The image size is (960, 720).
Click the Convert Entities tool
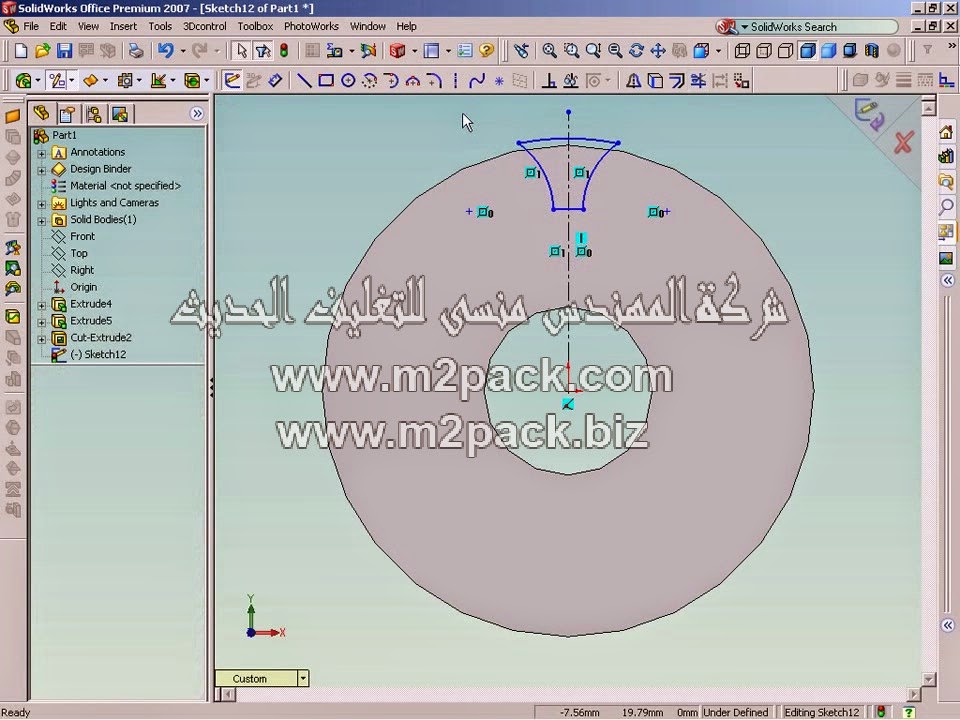[x=655, y=81]
